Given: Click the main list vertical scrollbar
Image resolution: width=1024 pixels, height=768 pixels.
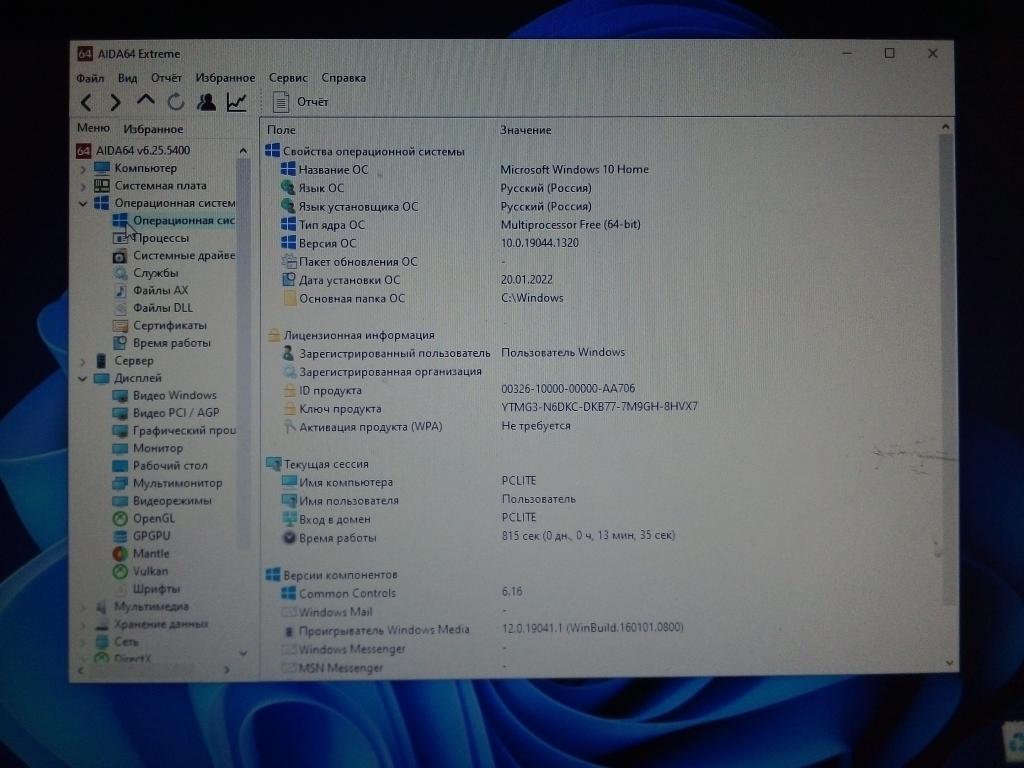Looking at the screenshot, I should tap(946, 369).
